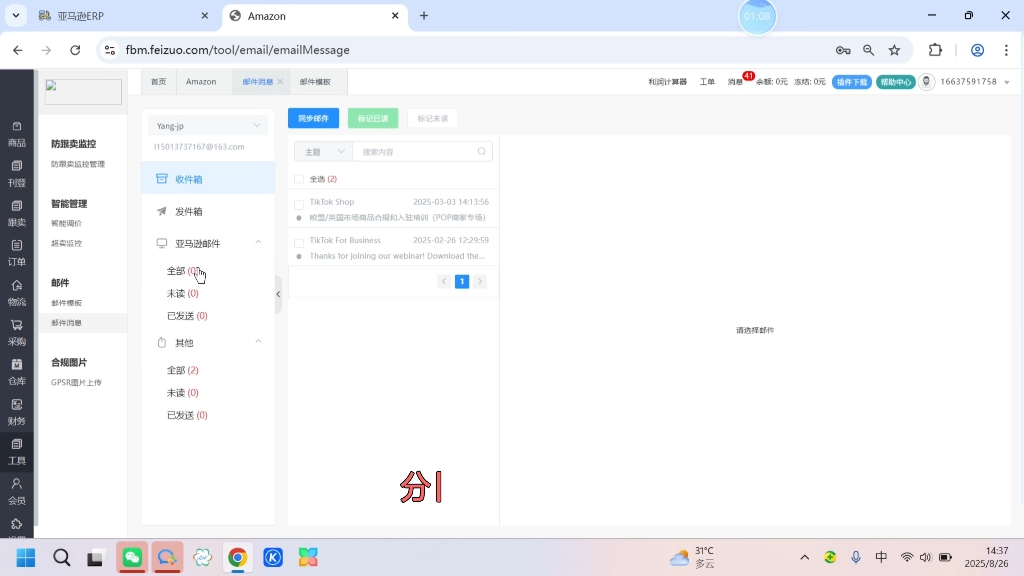Click the Windows Start button

point(25,557)
